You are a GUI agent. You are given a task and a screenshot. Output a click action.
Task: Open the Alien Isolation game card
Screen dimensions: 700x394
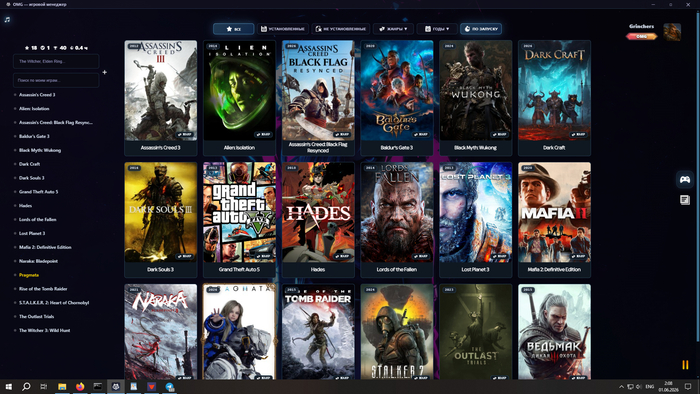239,98
